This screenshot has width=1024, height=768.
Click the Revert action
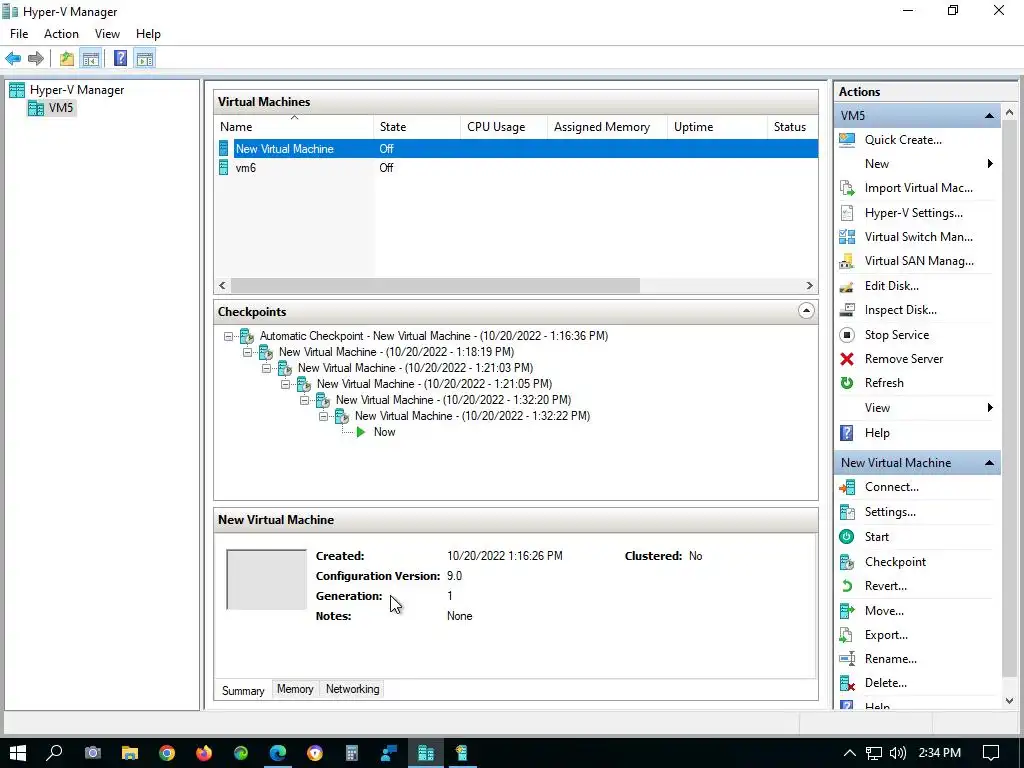(x=886, y=586)
